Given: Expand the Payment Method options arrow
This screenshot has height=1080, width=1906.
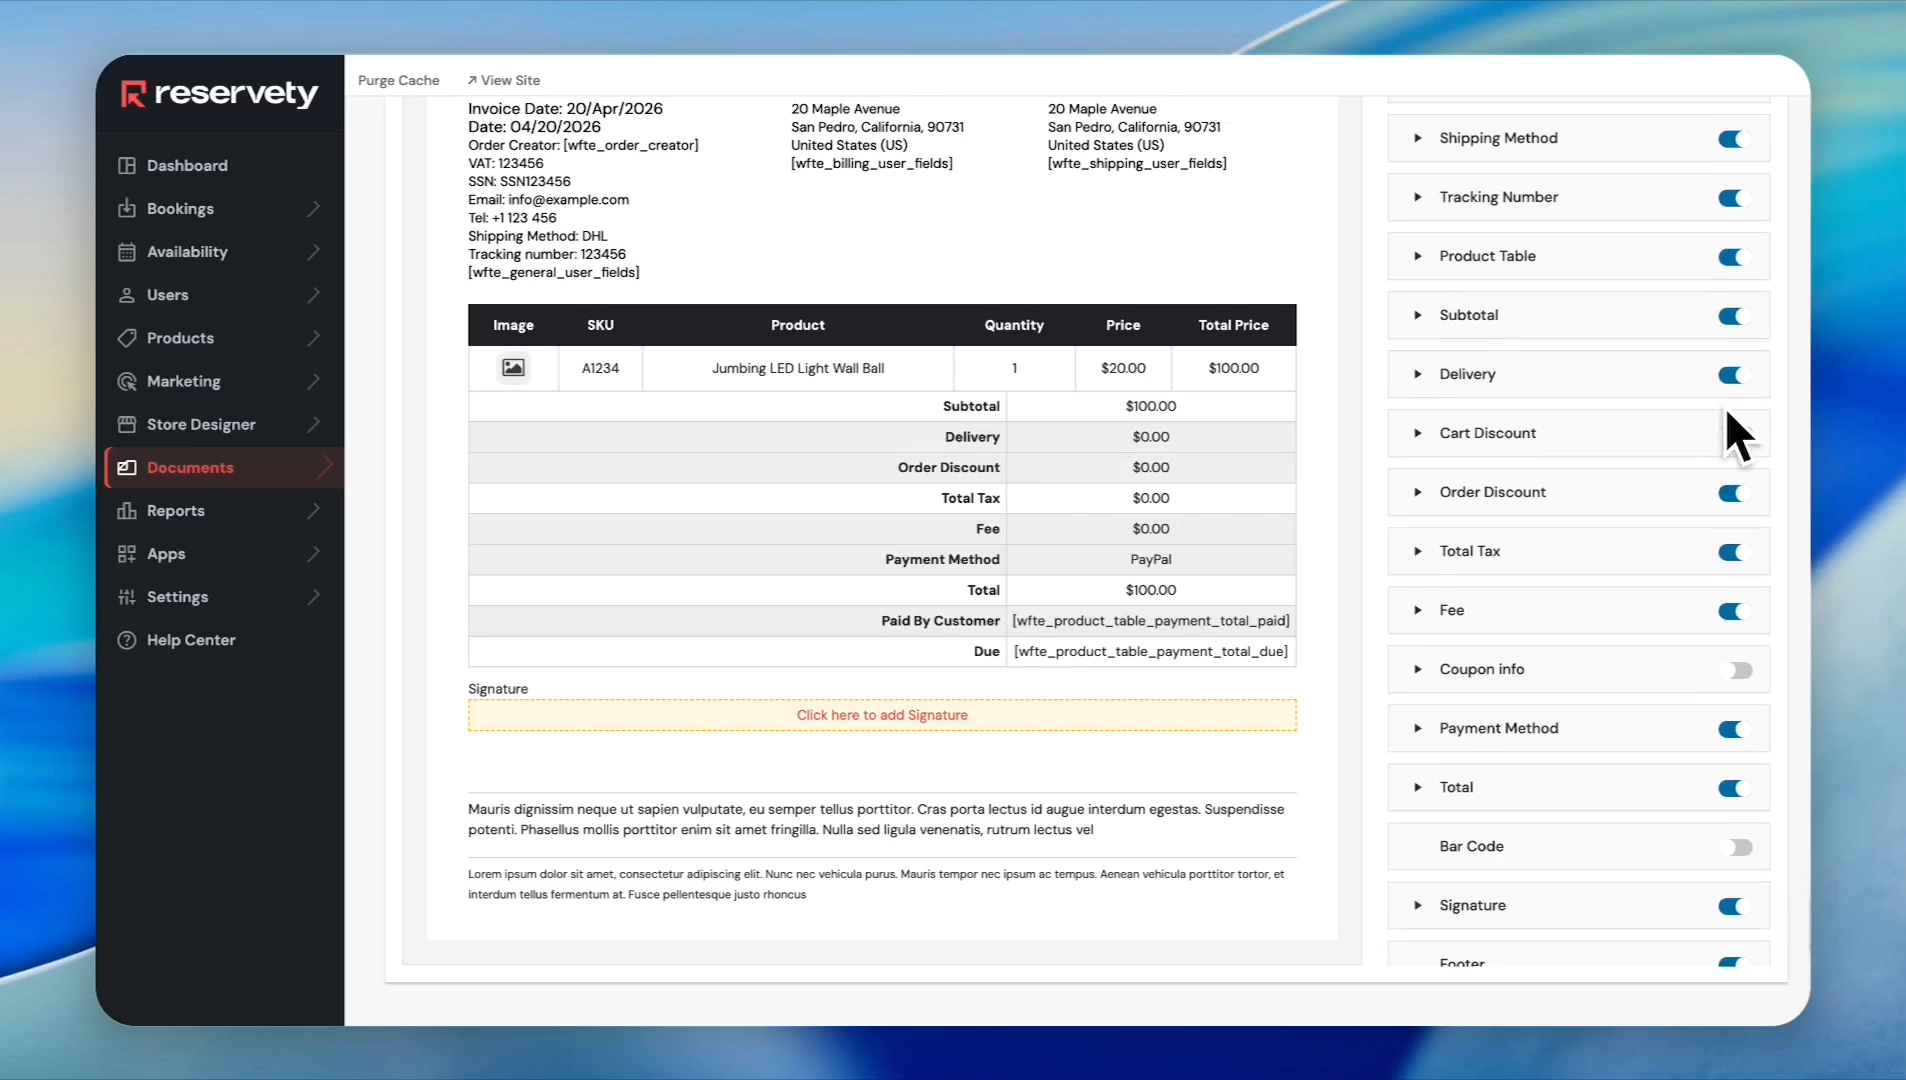Looking at the screenshot, I should tap(1418, 728).
